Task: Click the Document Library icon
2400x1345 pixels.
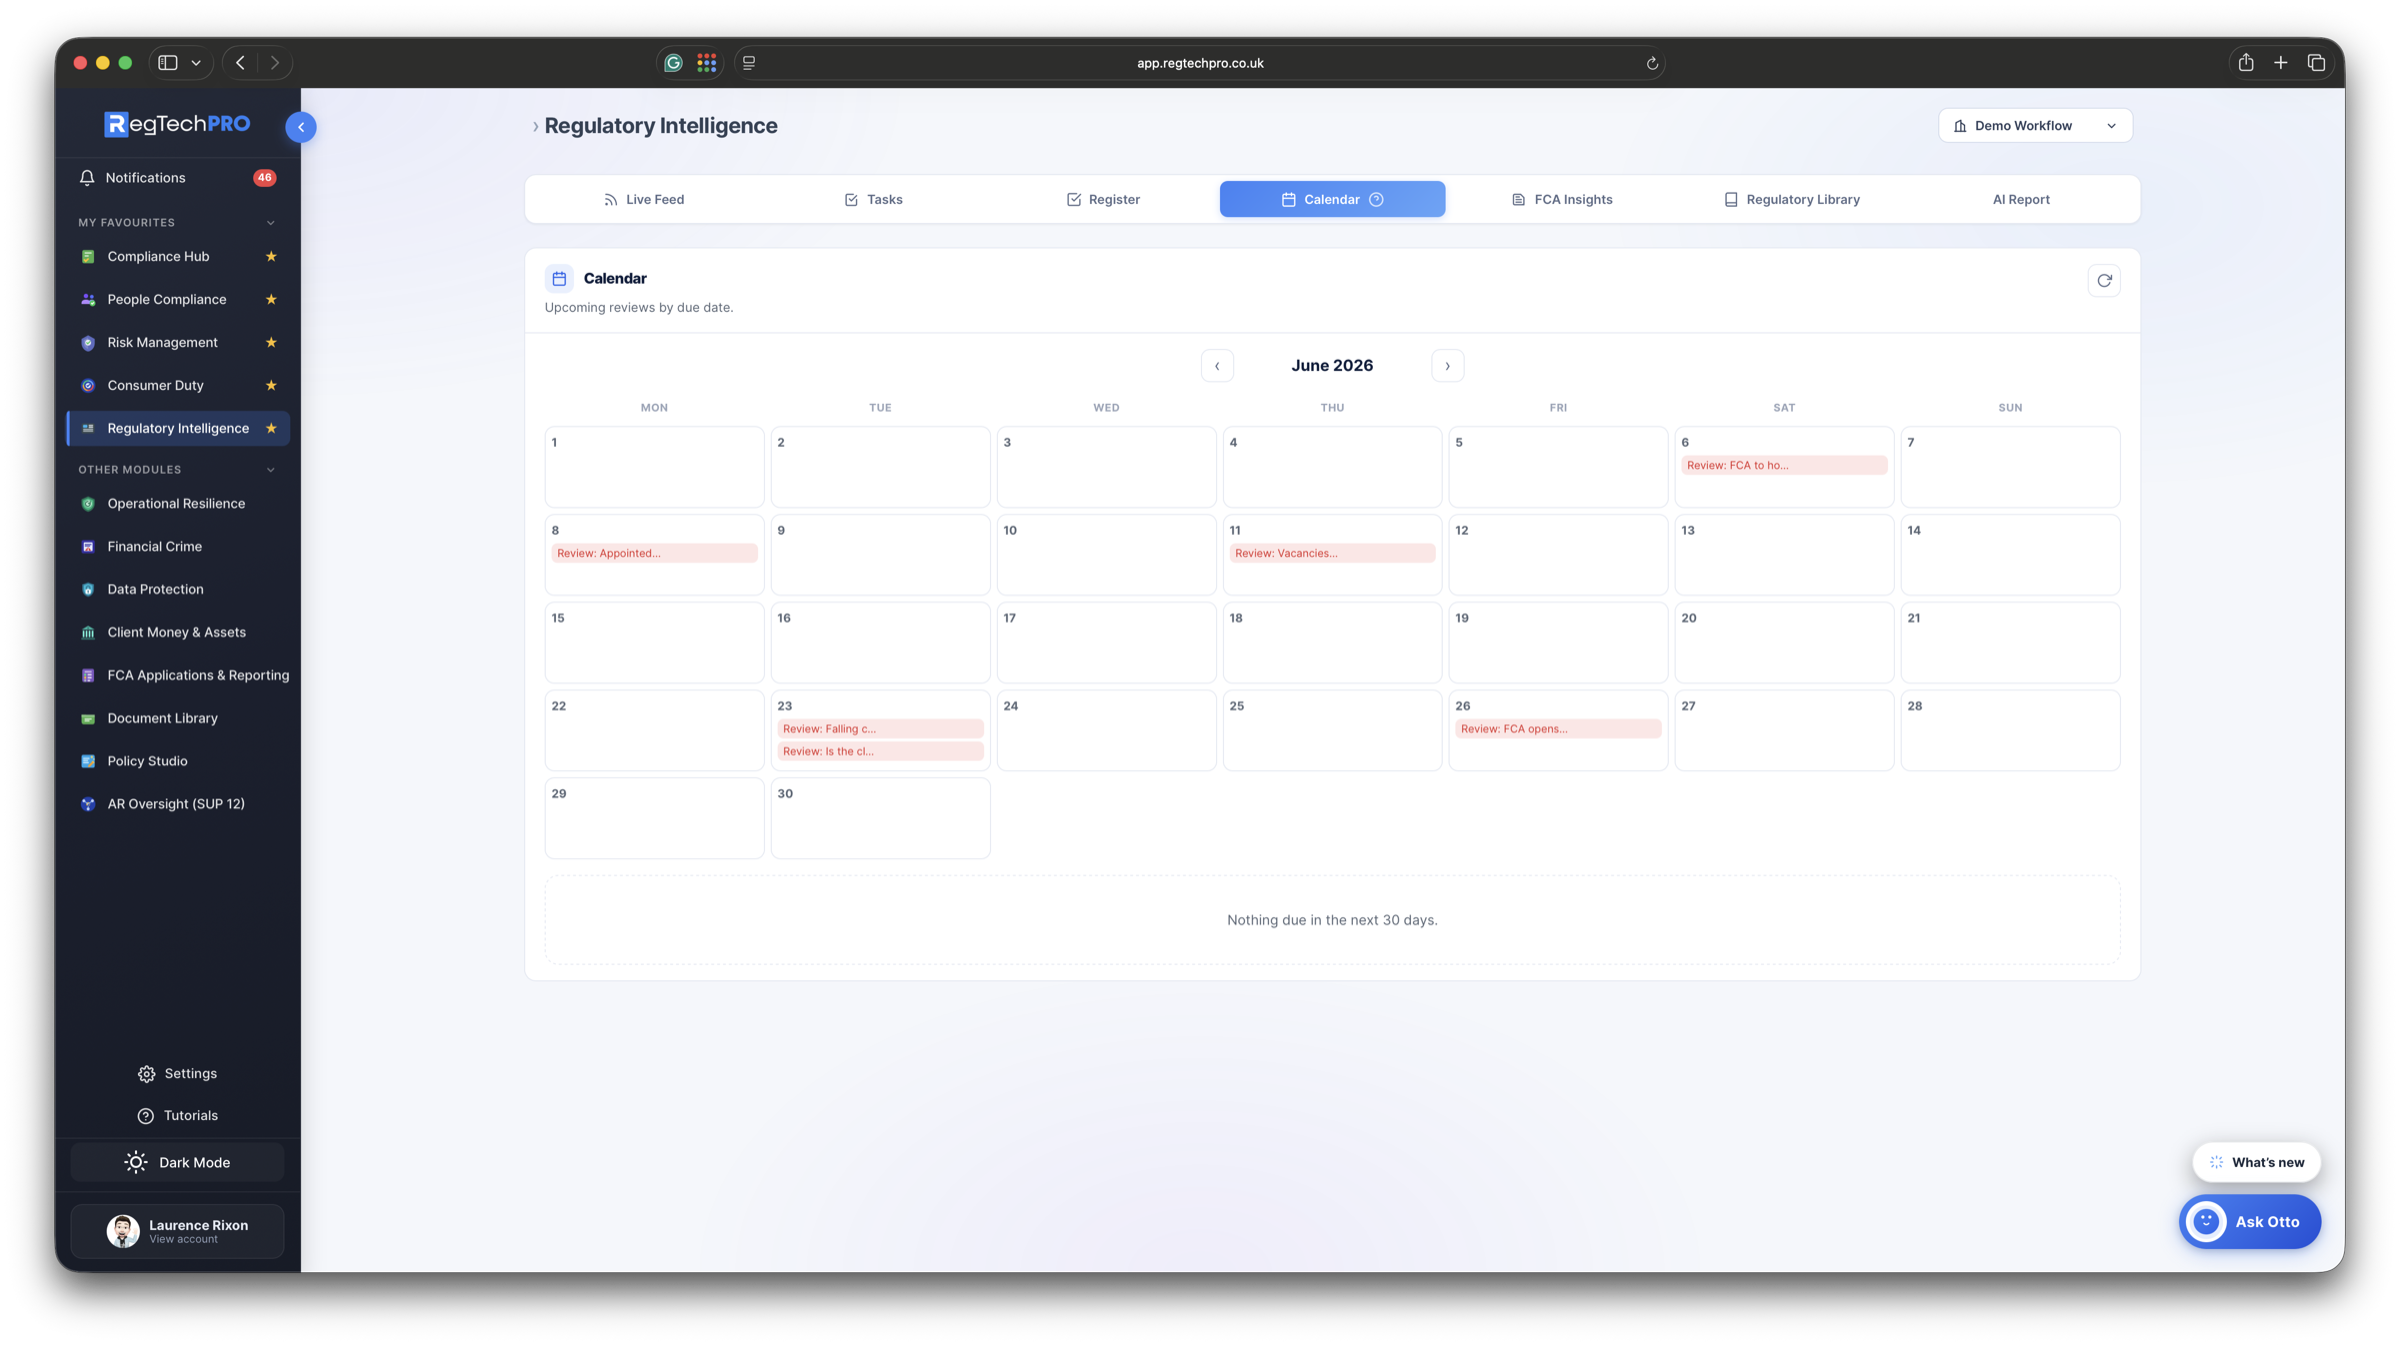Action: click(x=88, y=719)
